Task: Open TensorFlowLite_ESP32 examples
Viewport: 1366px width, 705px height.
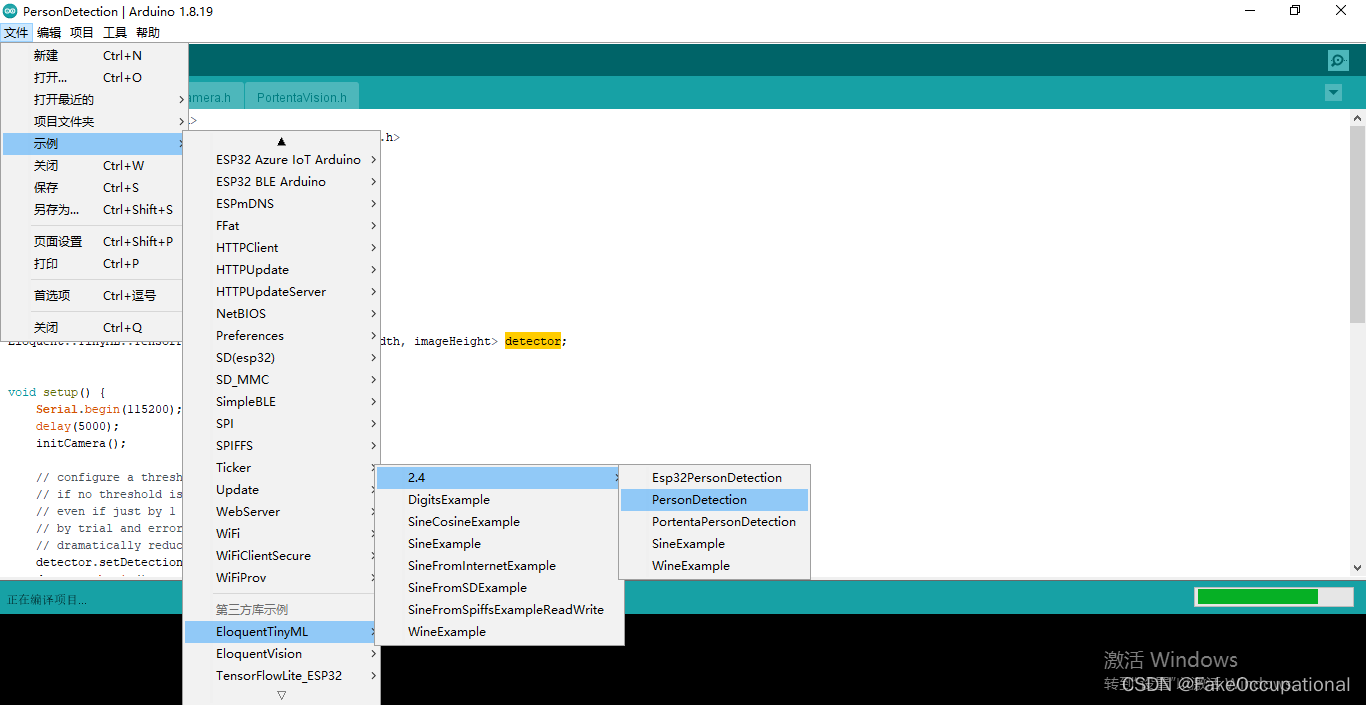Action: click(282, 676)
